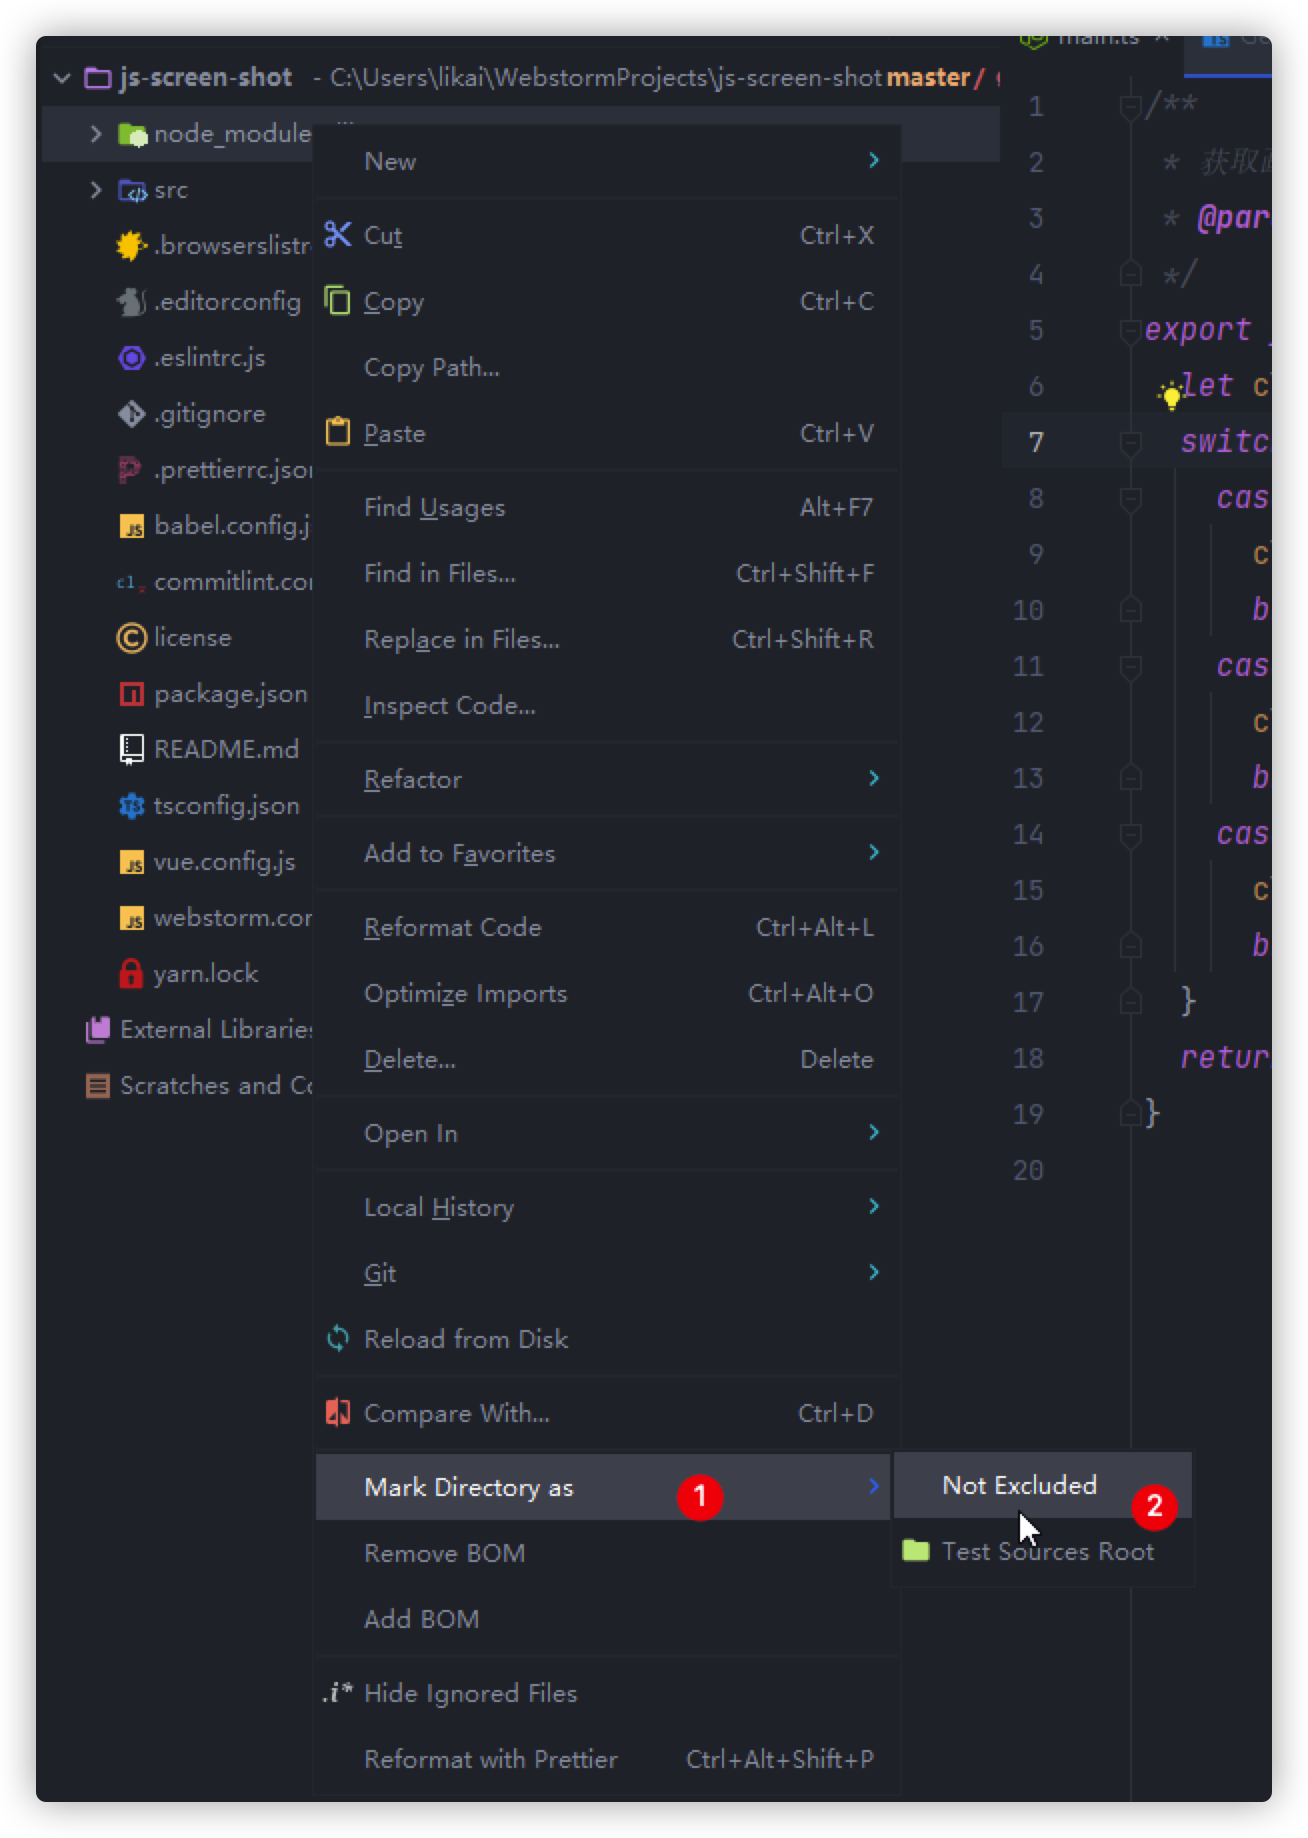The width and height of the screenshot is (1308, 1838).
Task: Select Find in Files... entry
Action: 607,573
